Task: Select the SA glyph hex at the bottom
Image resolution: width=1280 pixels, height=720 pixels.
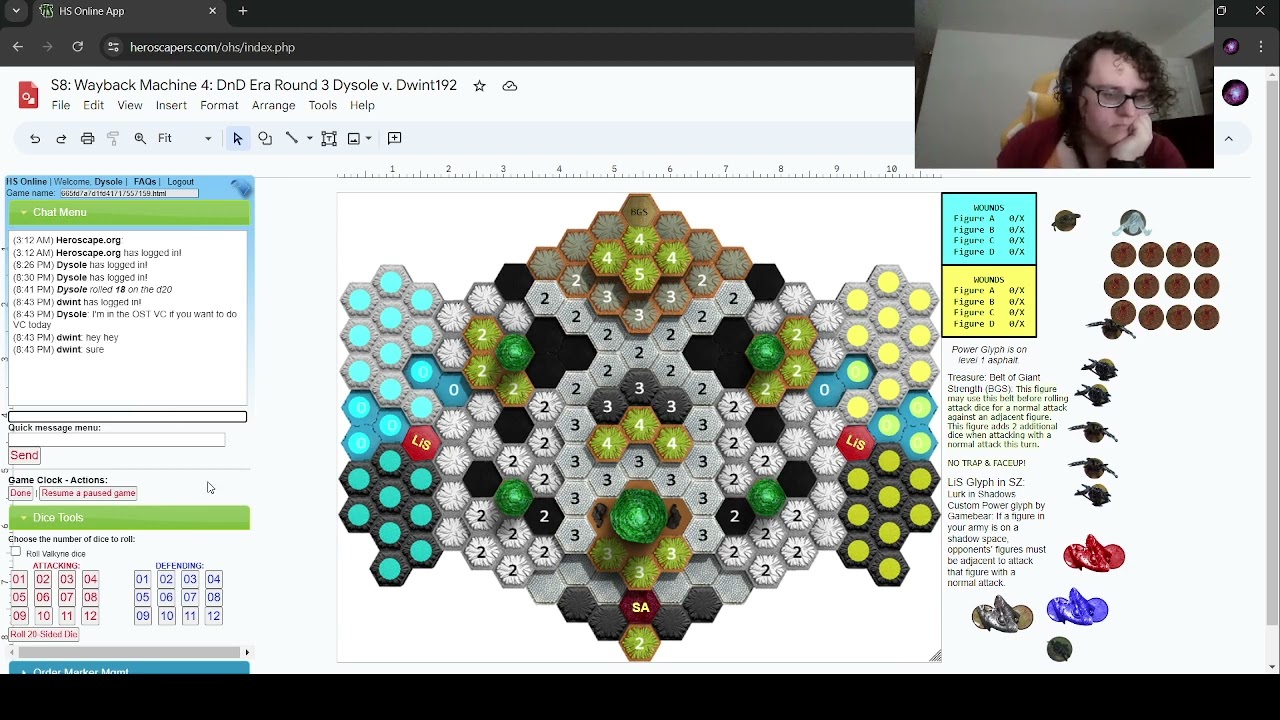Action: click(x=640, y=607)
